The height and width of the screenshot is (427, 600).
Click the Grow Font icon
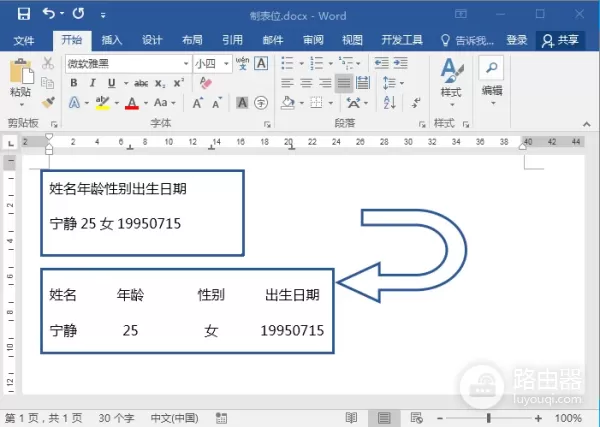[197, 103]
